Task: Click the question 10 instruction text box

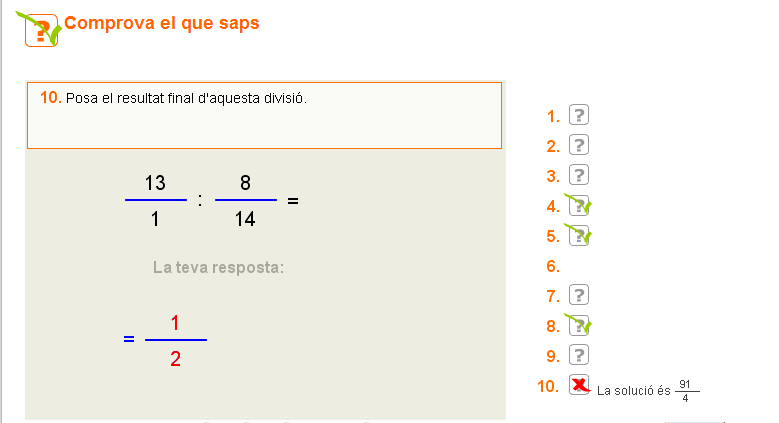Action: [264, 115]
